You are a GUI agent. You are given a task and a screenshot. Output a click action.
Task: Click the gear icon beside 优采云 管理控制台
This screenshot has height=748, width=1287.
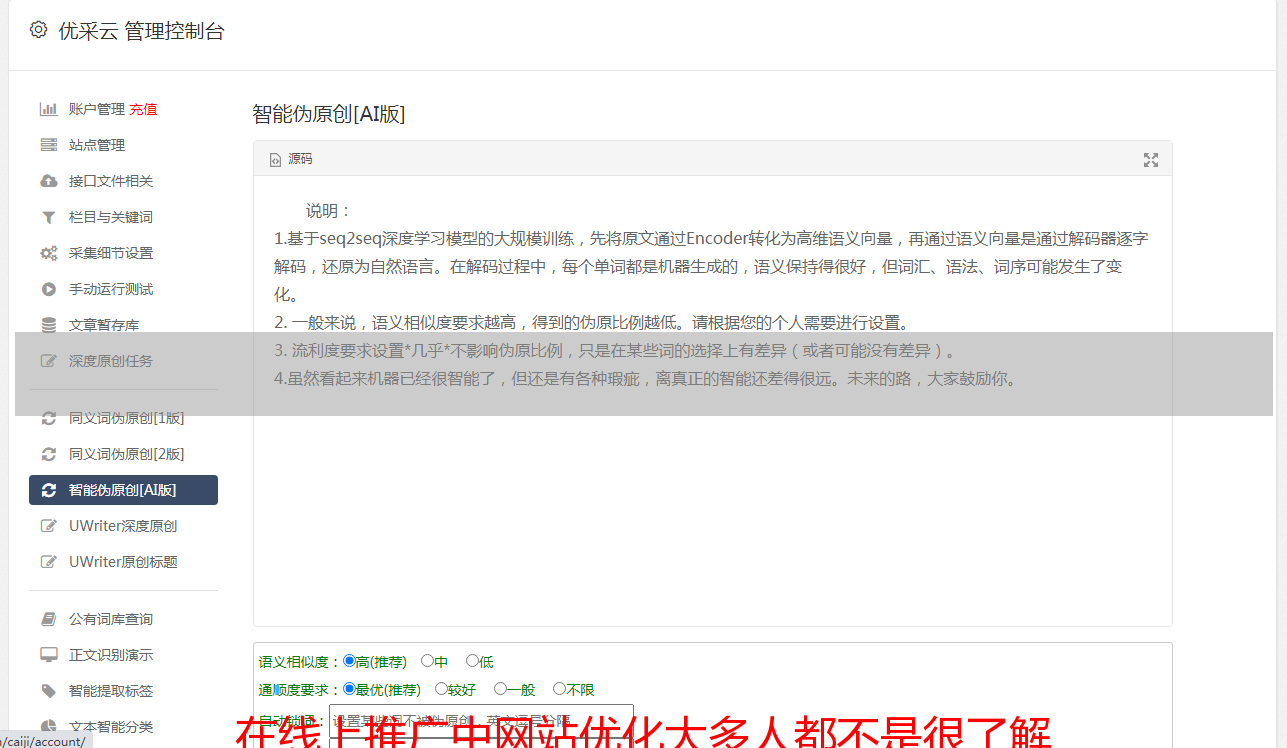point(38,30)
